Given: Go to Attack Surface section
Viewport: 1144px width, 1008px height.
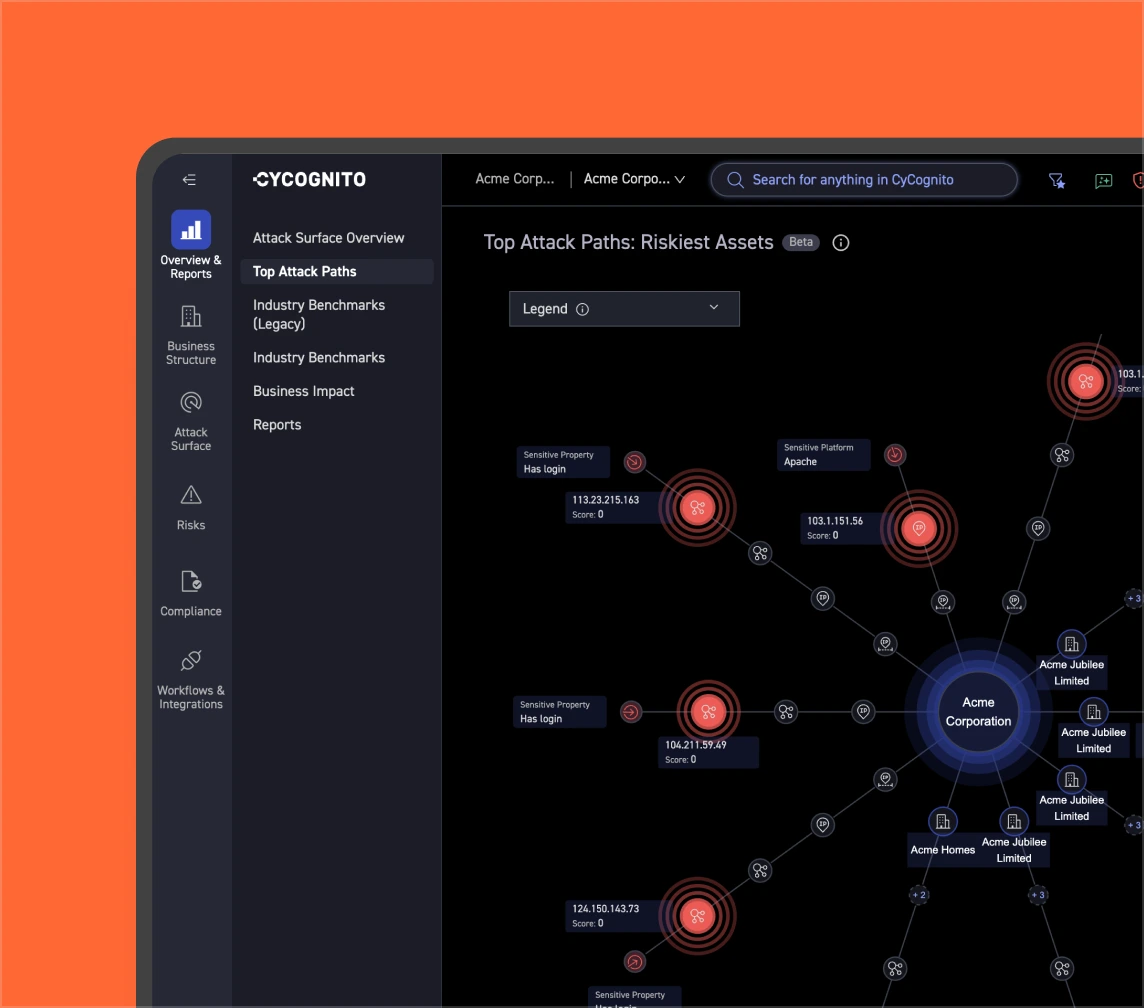Looking at the screenshot, I should tap(191, 420).
